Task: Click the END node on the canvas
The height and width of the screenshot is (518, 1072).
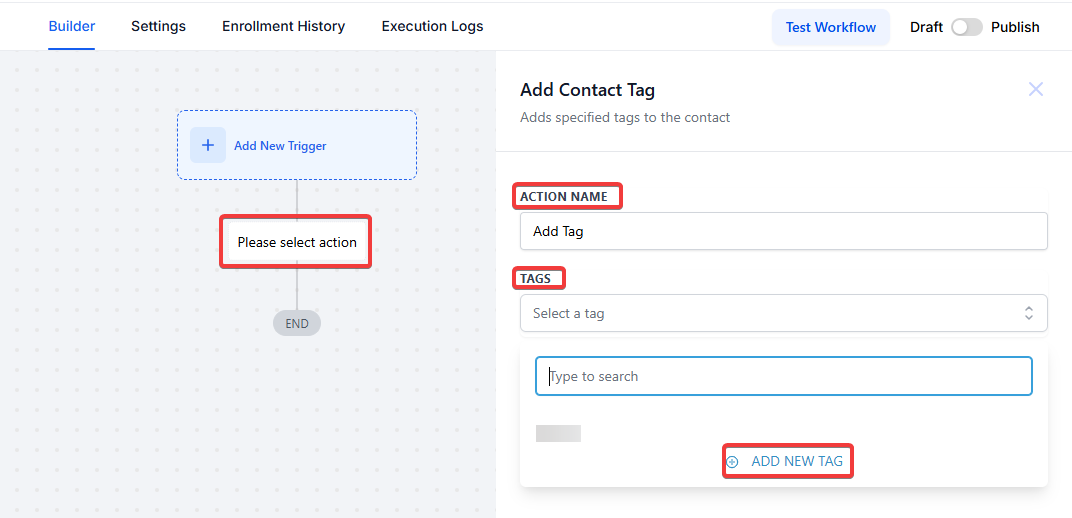Action: [297, 323]
